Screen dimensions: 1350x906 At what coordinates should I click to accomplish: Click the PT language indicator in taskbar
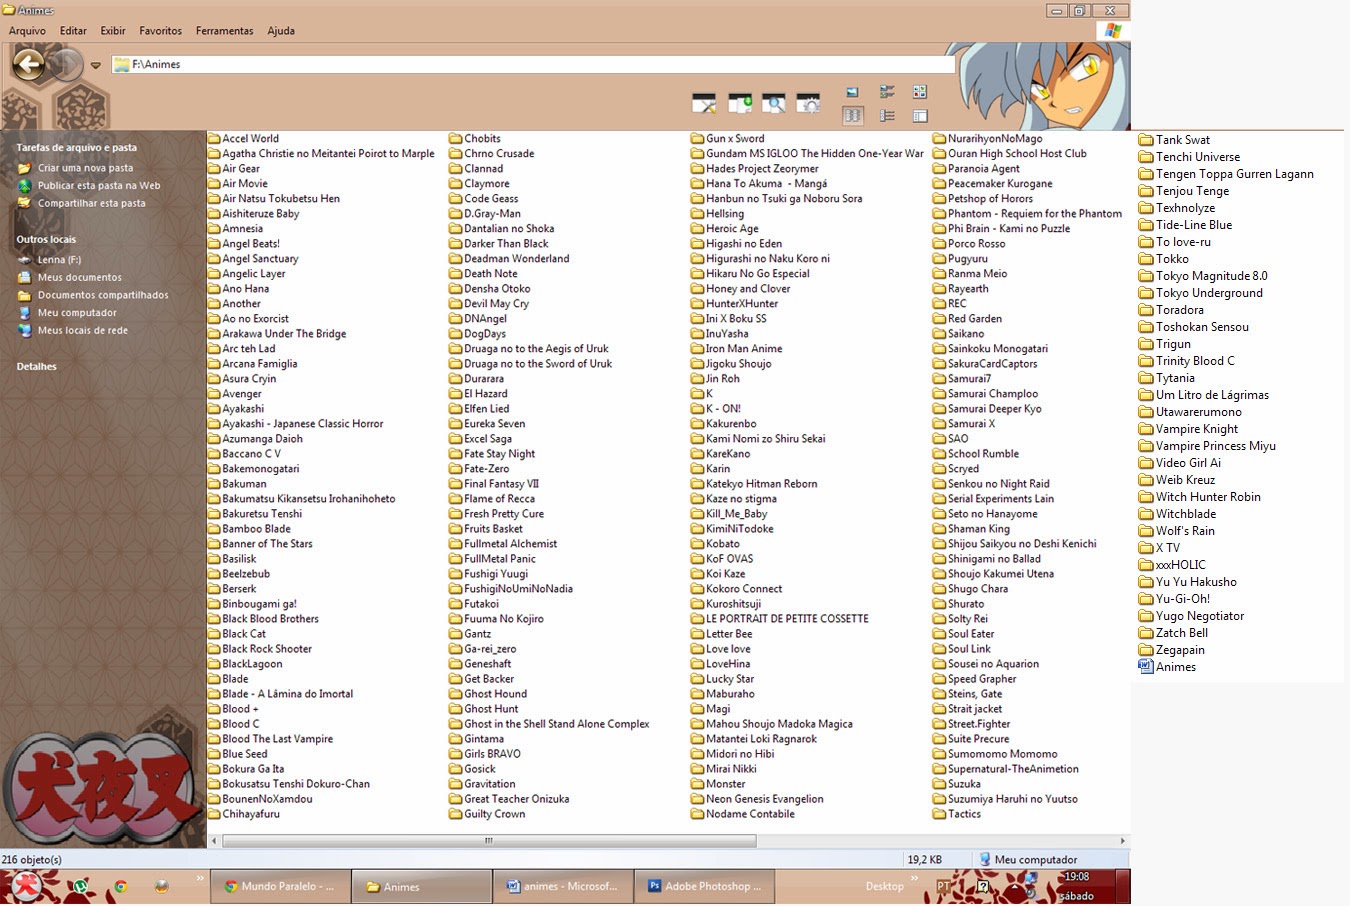(943, 886)
